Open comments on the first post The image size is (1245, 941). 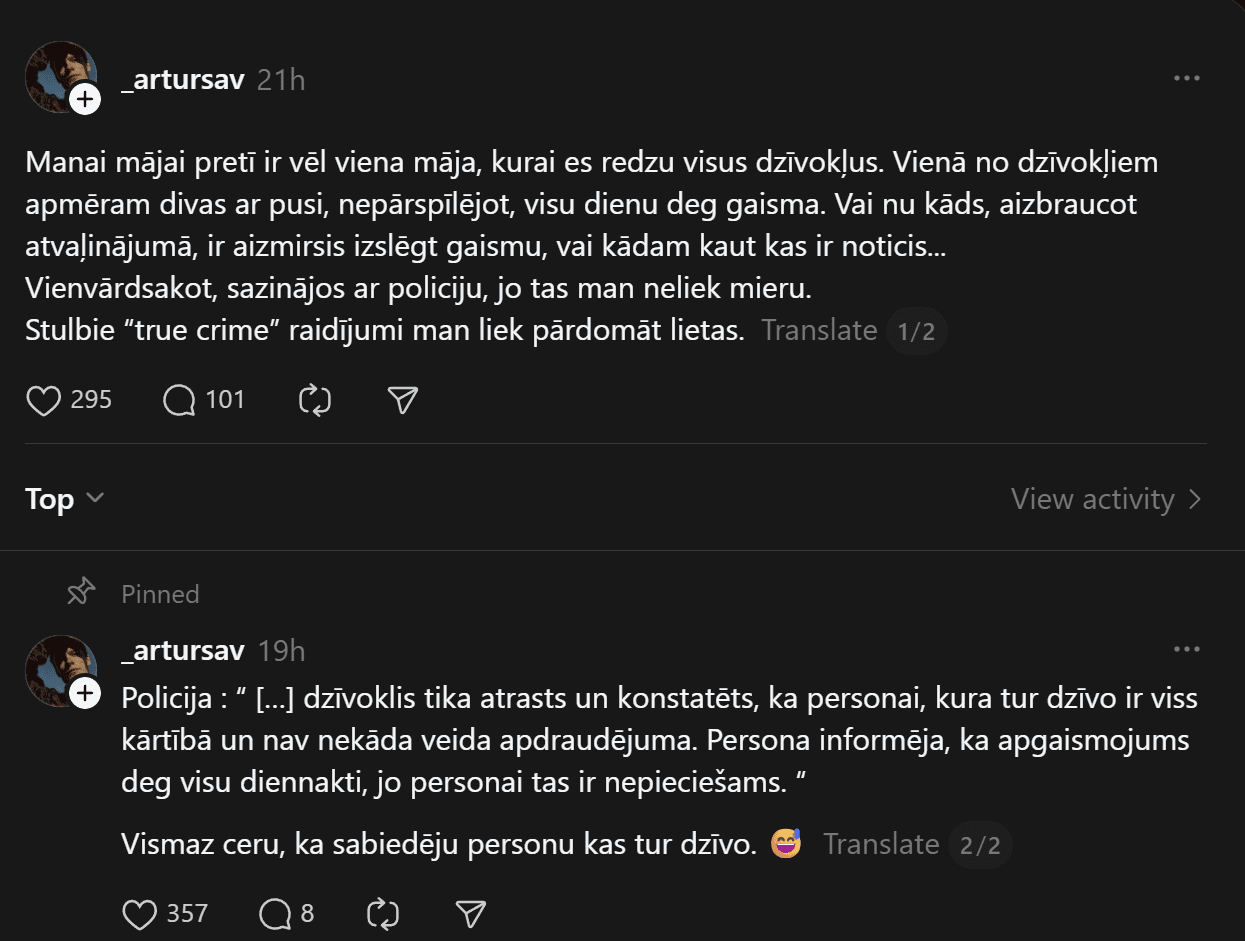coord(180,401)
